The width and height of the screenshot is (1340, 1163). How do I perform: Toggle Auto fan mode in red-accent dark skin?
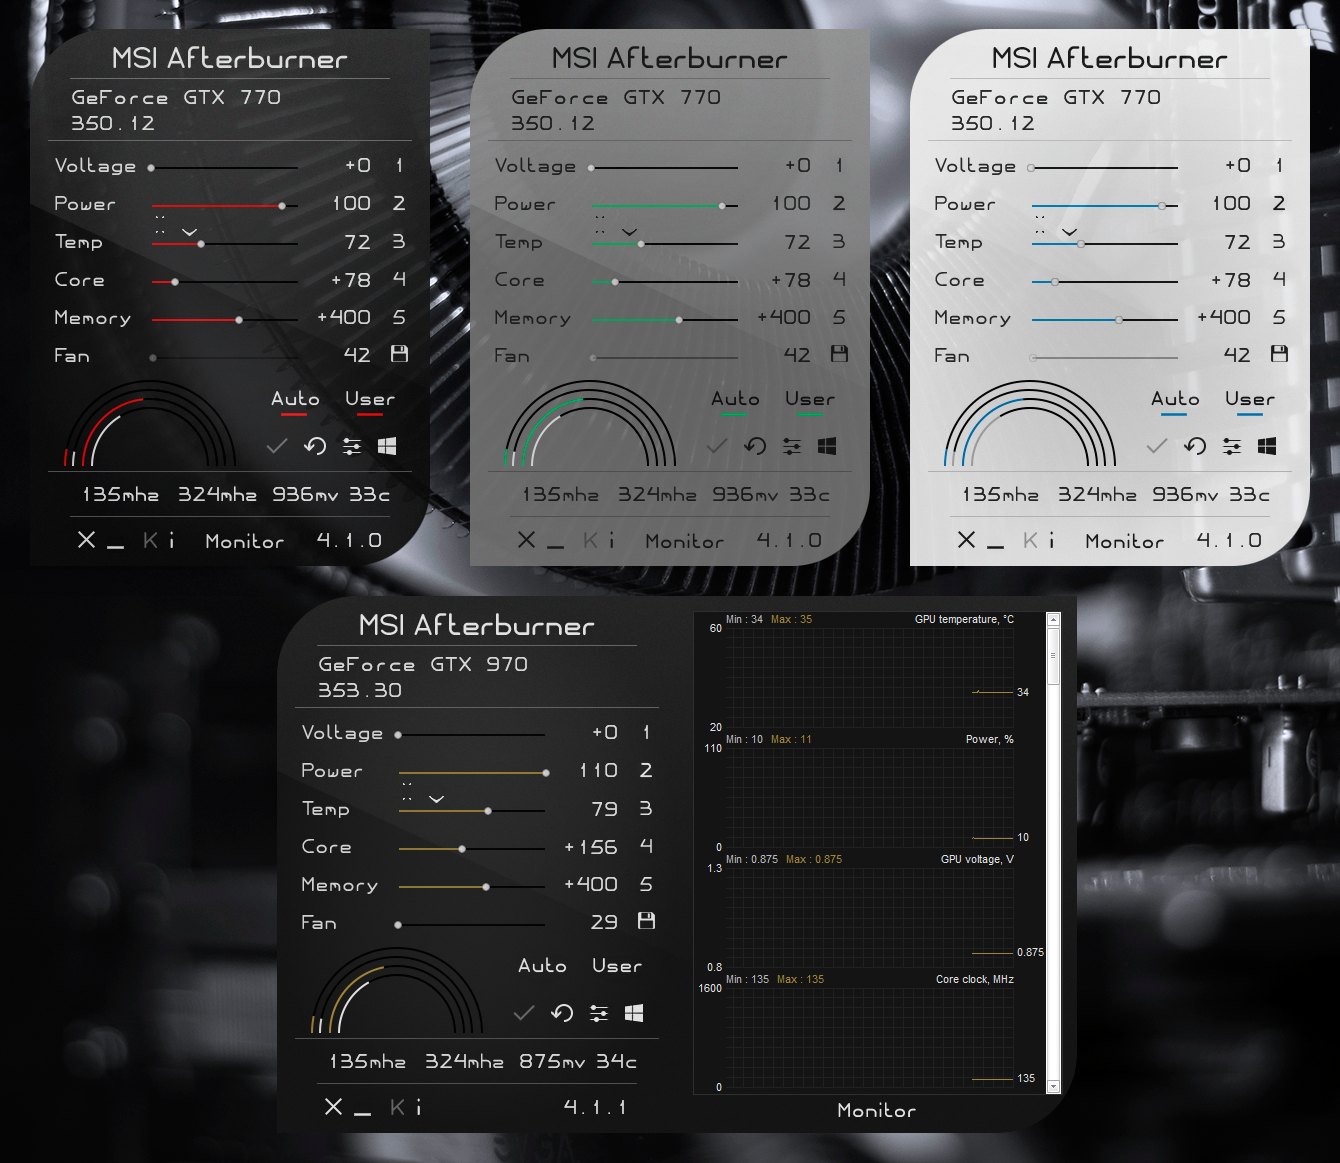295,400
